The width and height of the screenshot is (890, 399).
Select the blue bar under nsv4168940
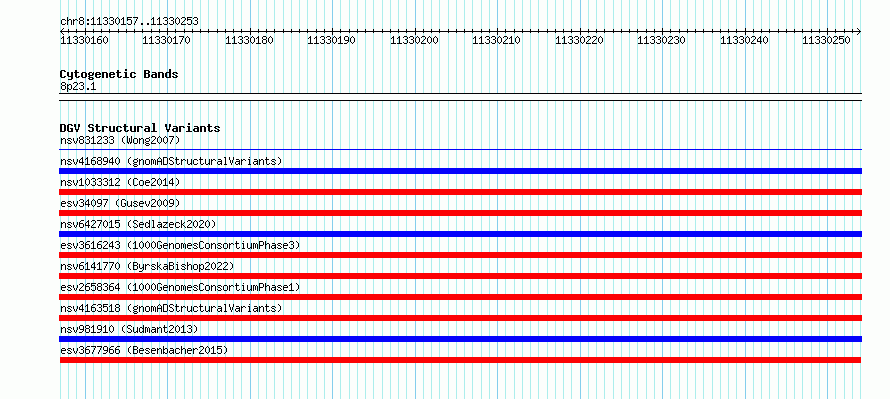coord(460,171)
